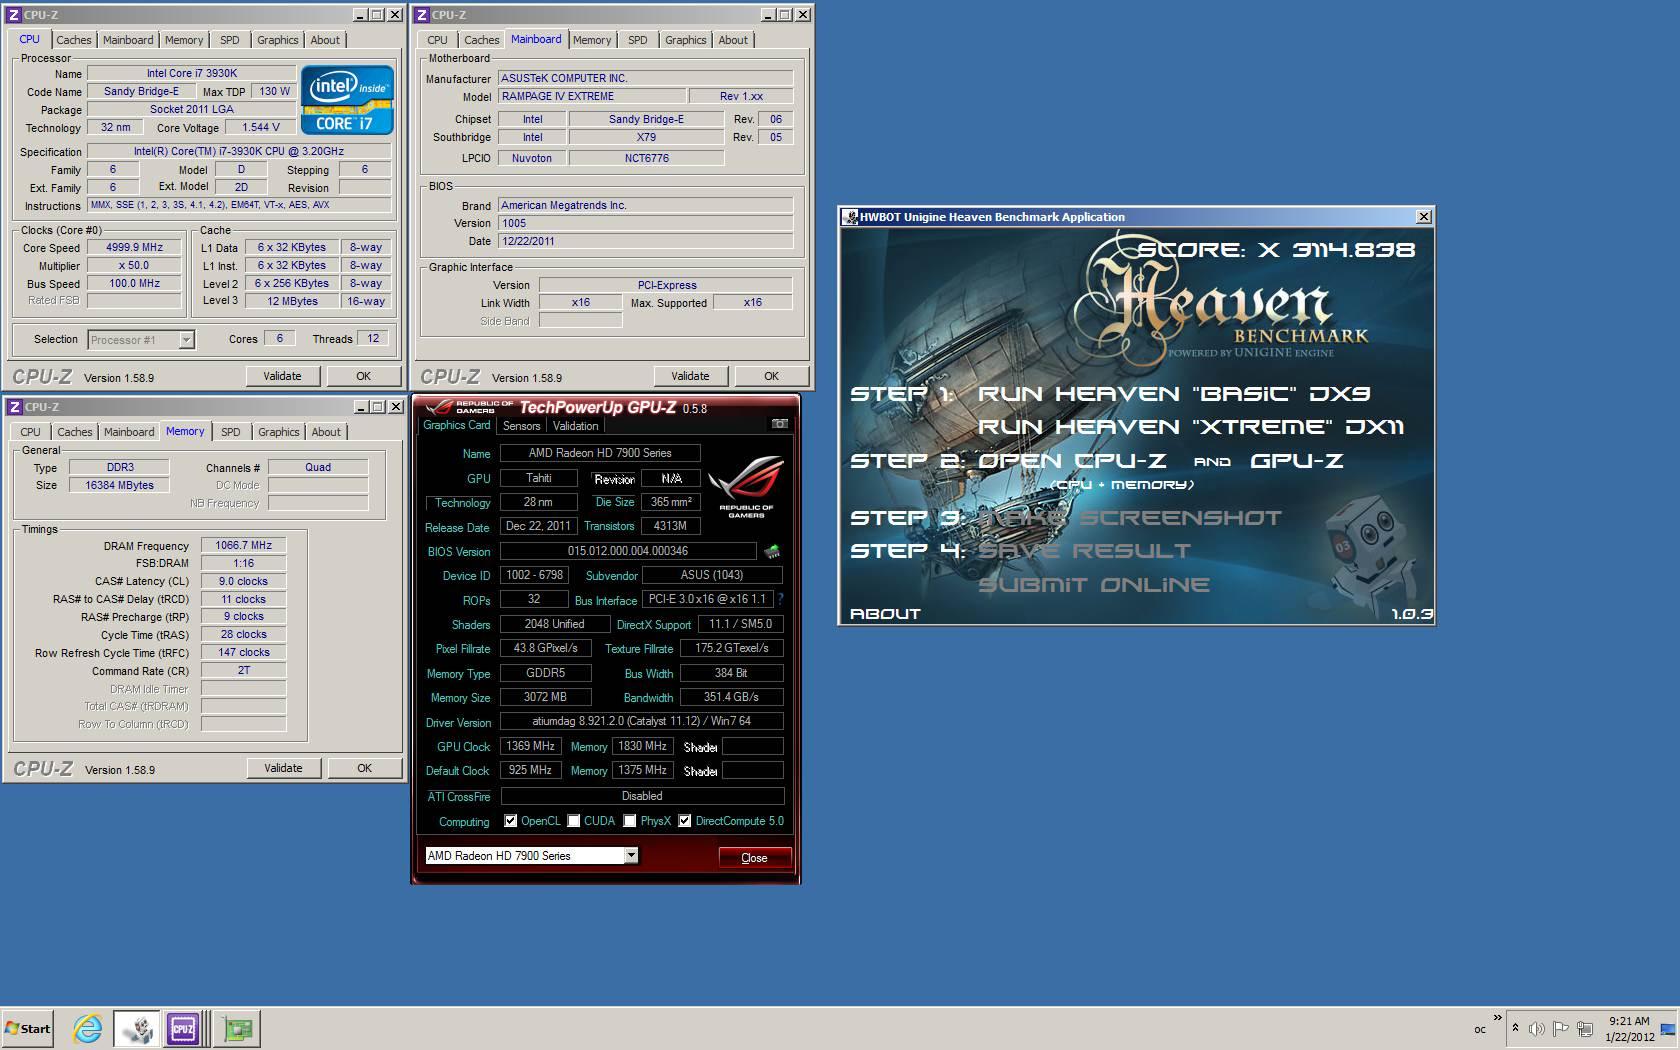Toggle the OpenCL checkbox
1680x1050 pixels.
point(511,821)
